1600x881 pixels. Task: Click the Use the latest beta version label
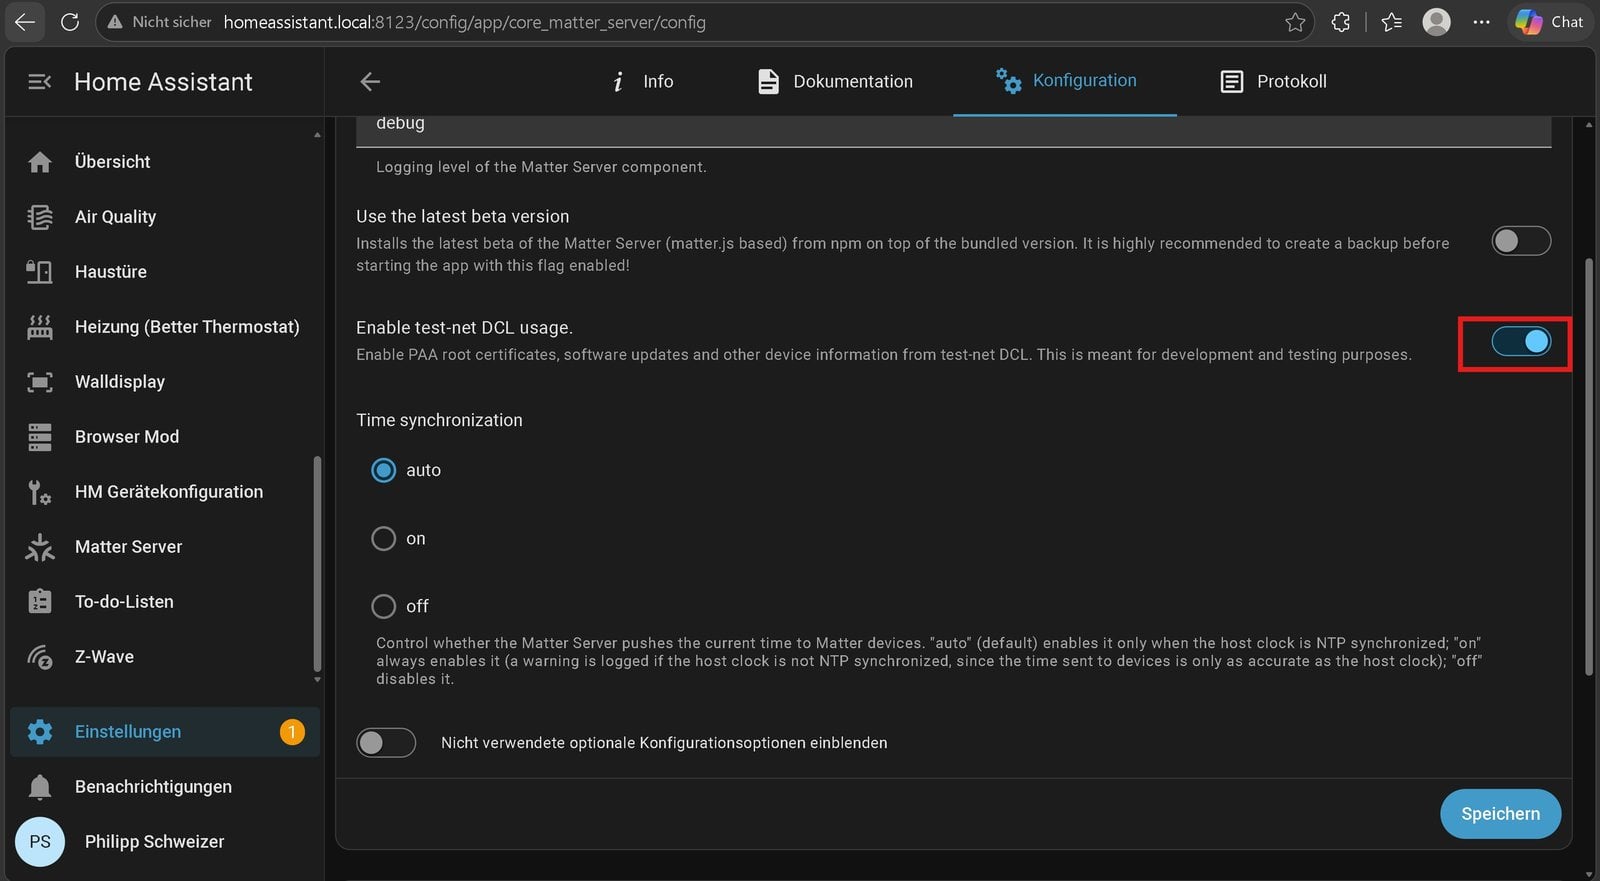(x=462, y=217)
